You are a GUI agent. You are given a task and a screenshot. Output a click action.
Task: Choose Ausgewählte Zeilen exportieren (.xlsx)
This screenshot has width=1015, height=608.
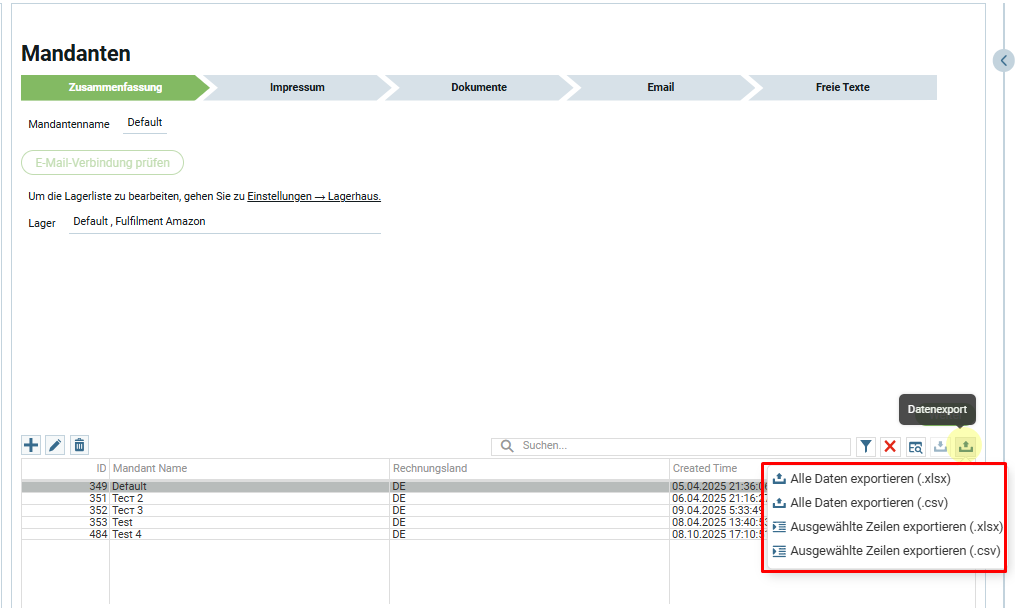point(895,527)
